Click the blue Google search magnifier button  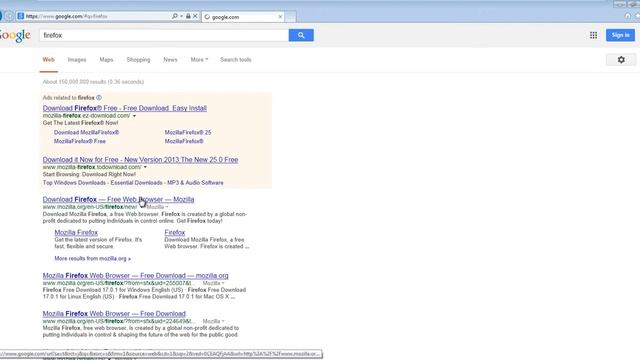pyautogui.click(x=301, y=35)
